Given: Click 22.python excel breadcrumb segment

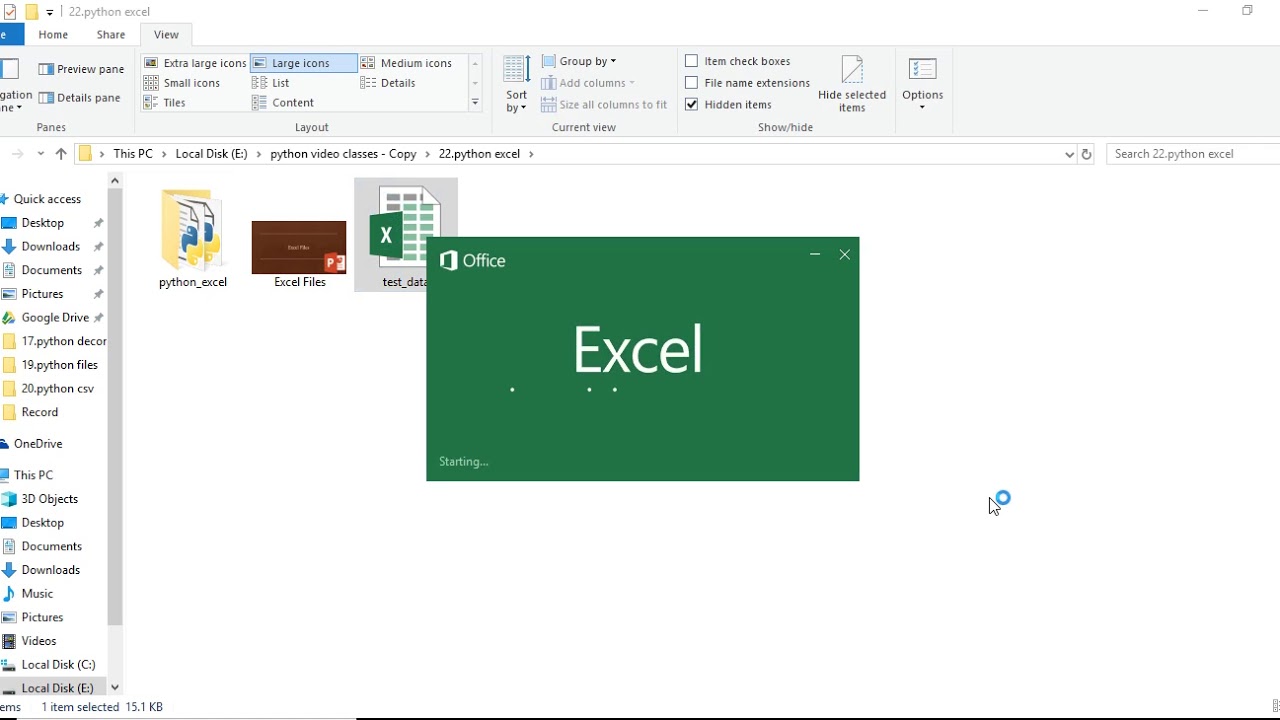Looking at the screenshot, I should click(479, 154).
